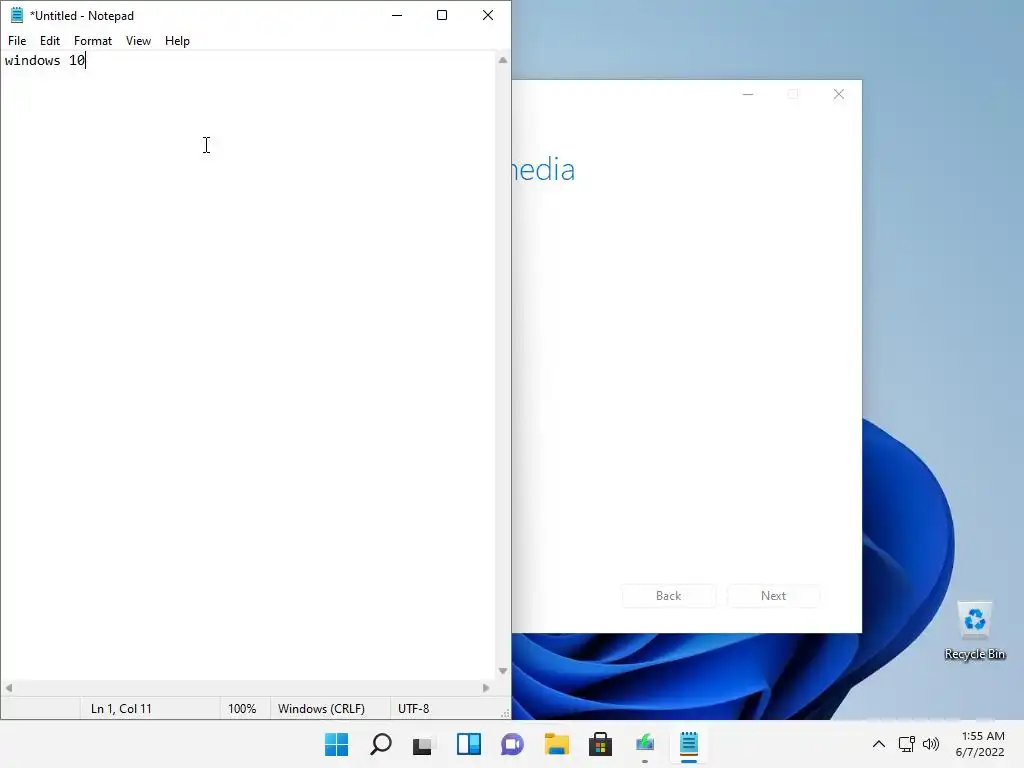Click the Notepad app icon in title bar
This screenshot has width=1024, height=768.
(x=17, y=15)
